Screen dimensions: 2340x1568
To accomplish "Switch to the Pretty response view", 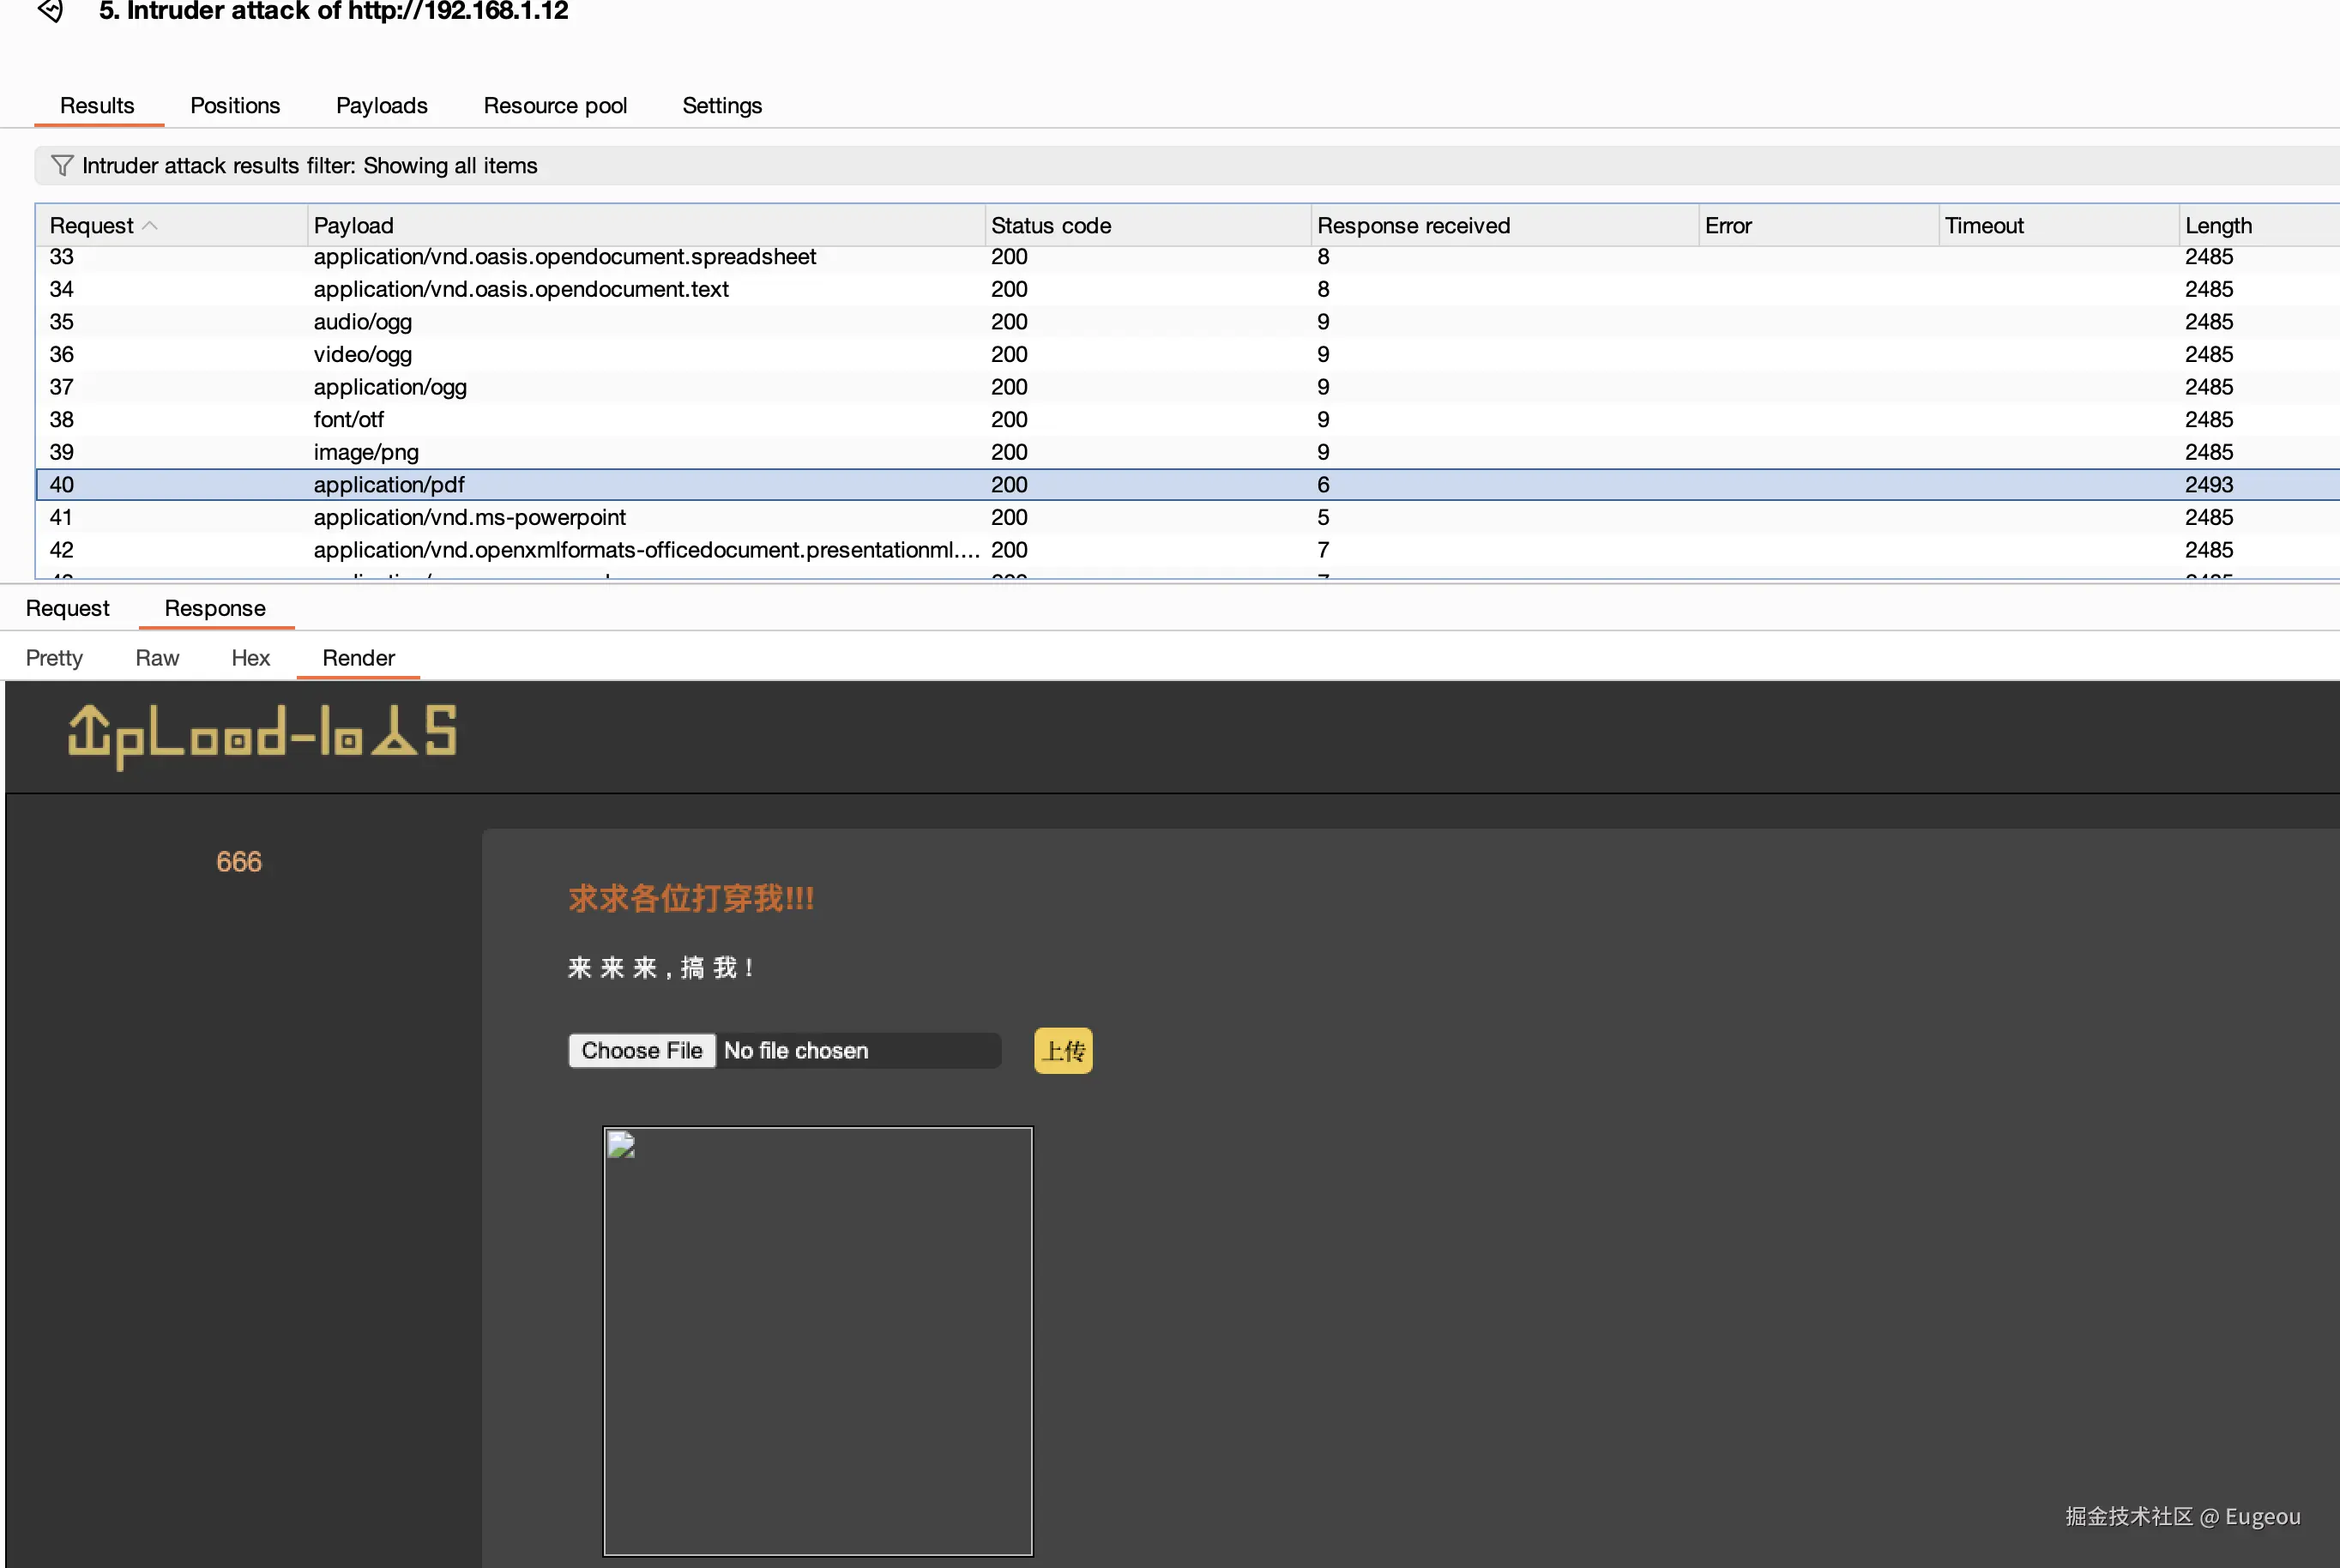I will [54, 658].
